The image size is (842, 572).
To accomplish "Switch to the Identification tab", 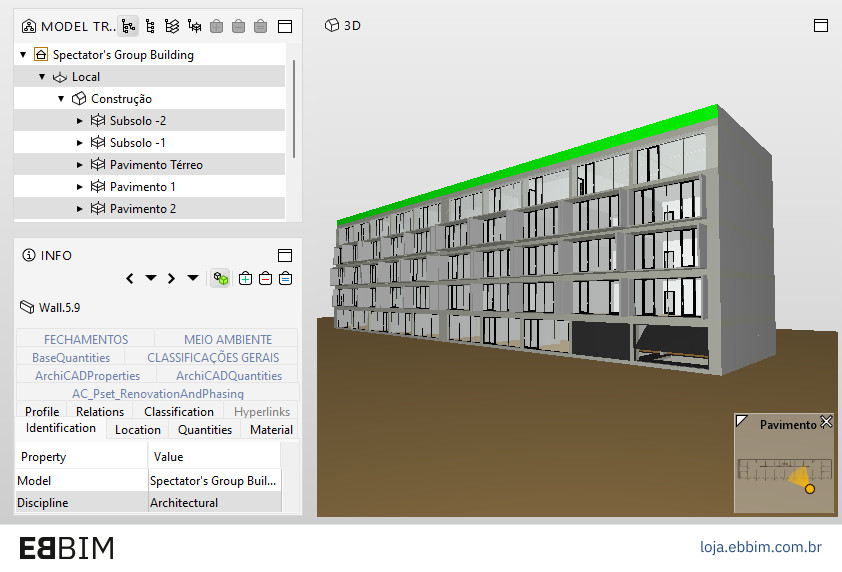I will [61, 428].
